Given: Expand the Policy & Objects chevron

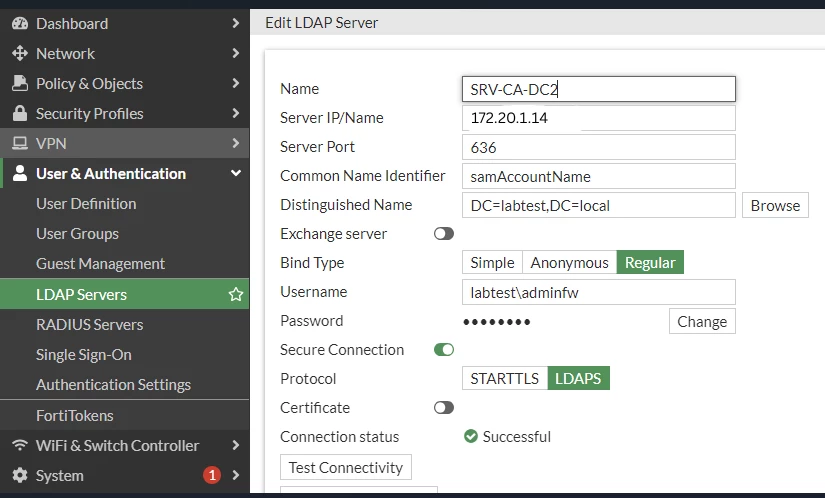Looking at the screenshot, I should [x=235, y=83].
